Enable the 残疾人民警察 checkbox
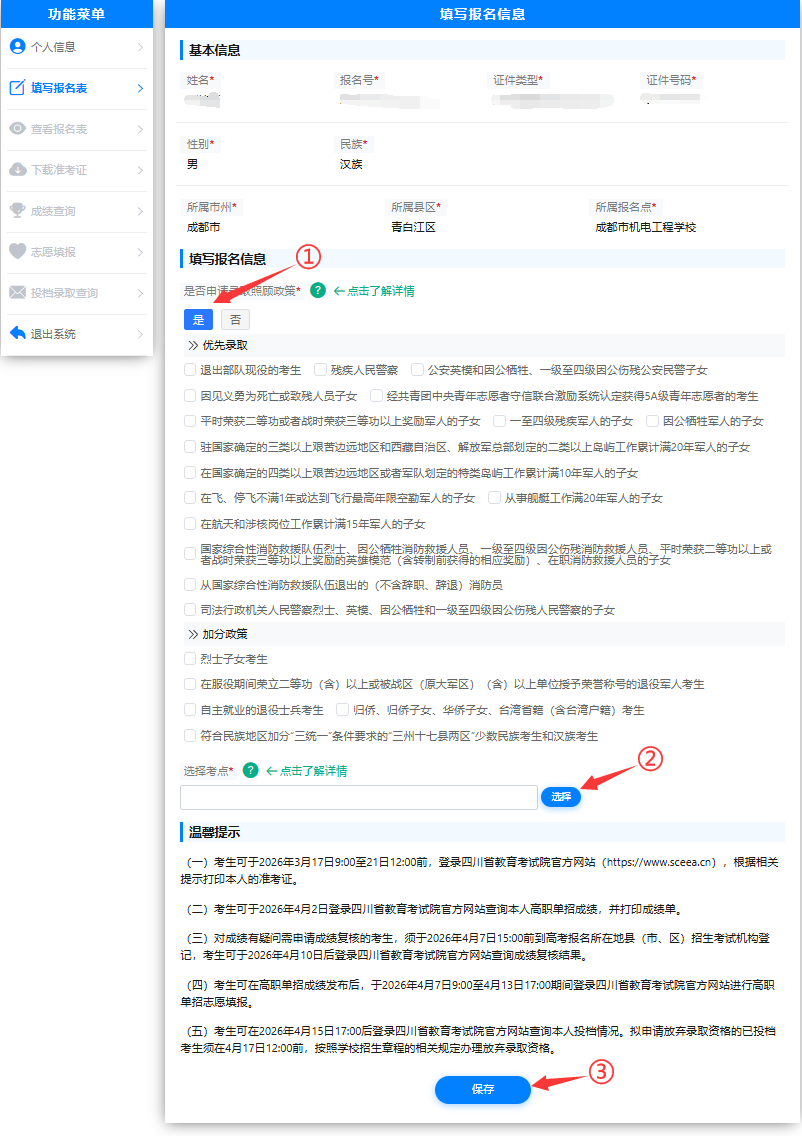 318,369
